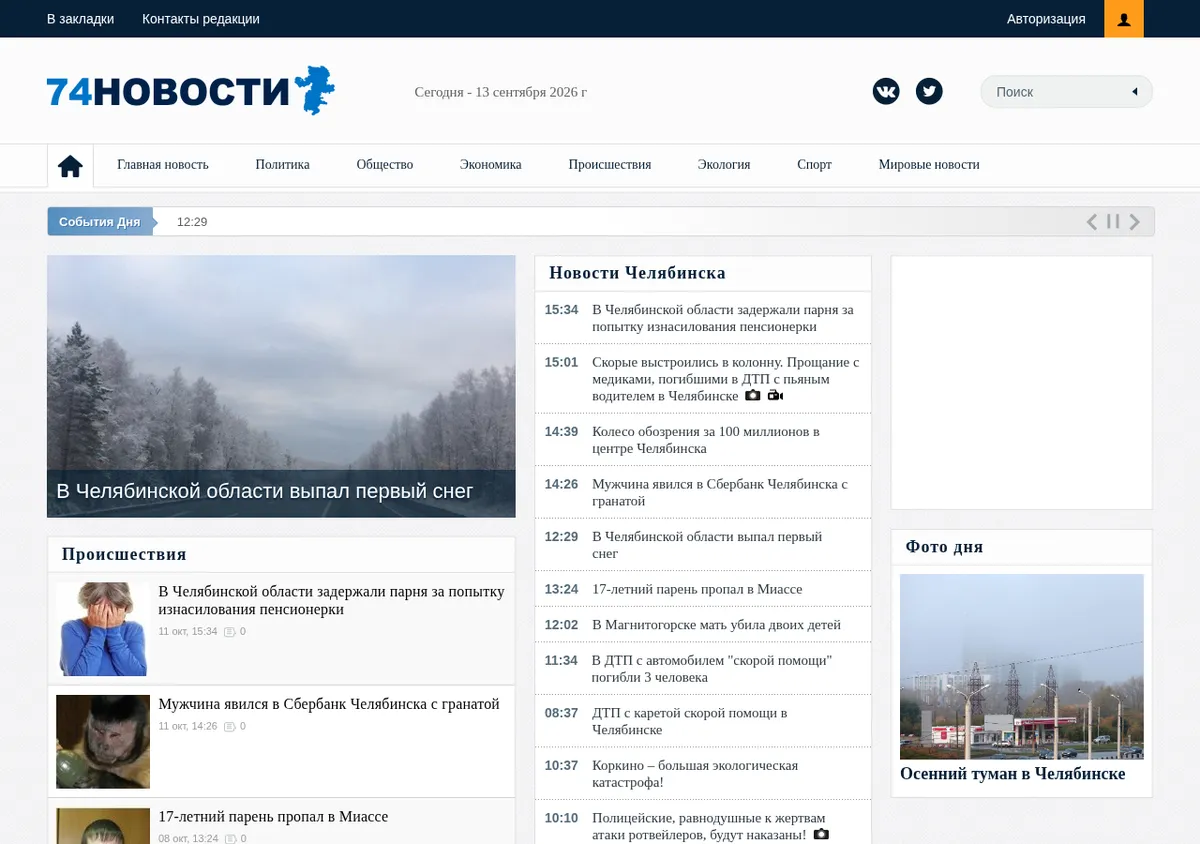Open the Политика menu section
The width and height of the screenshot is (1200, 844).
[282, 165]
